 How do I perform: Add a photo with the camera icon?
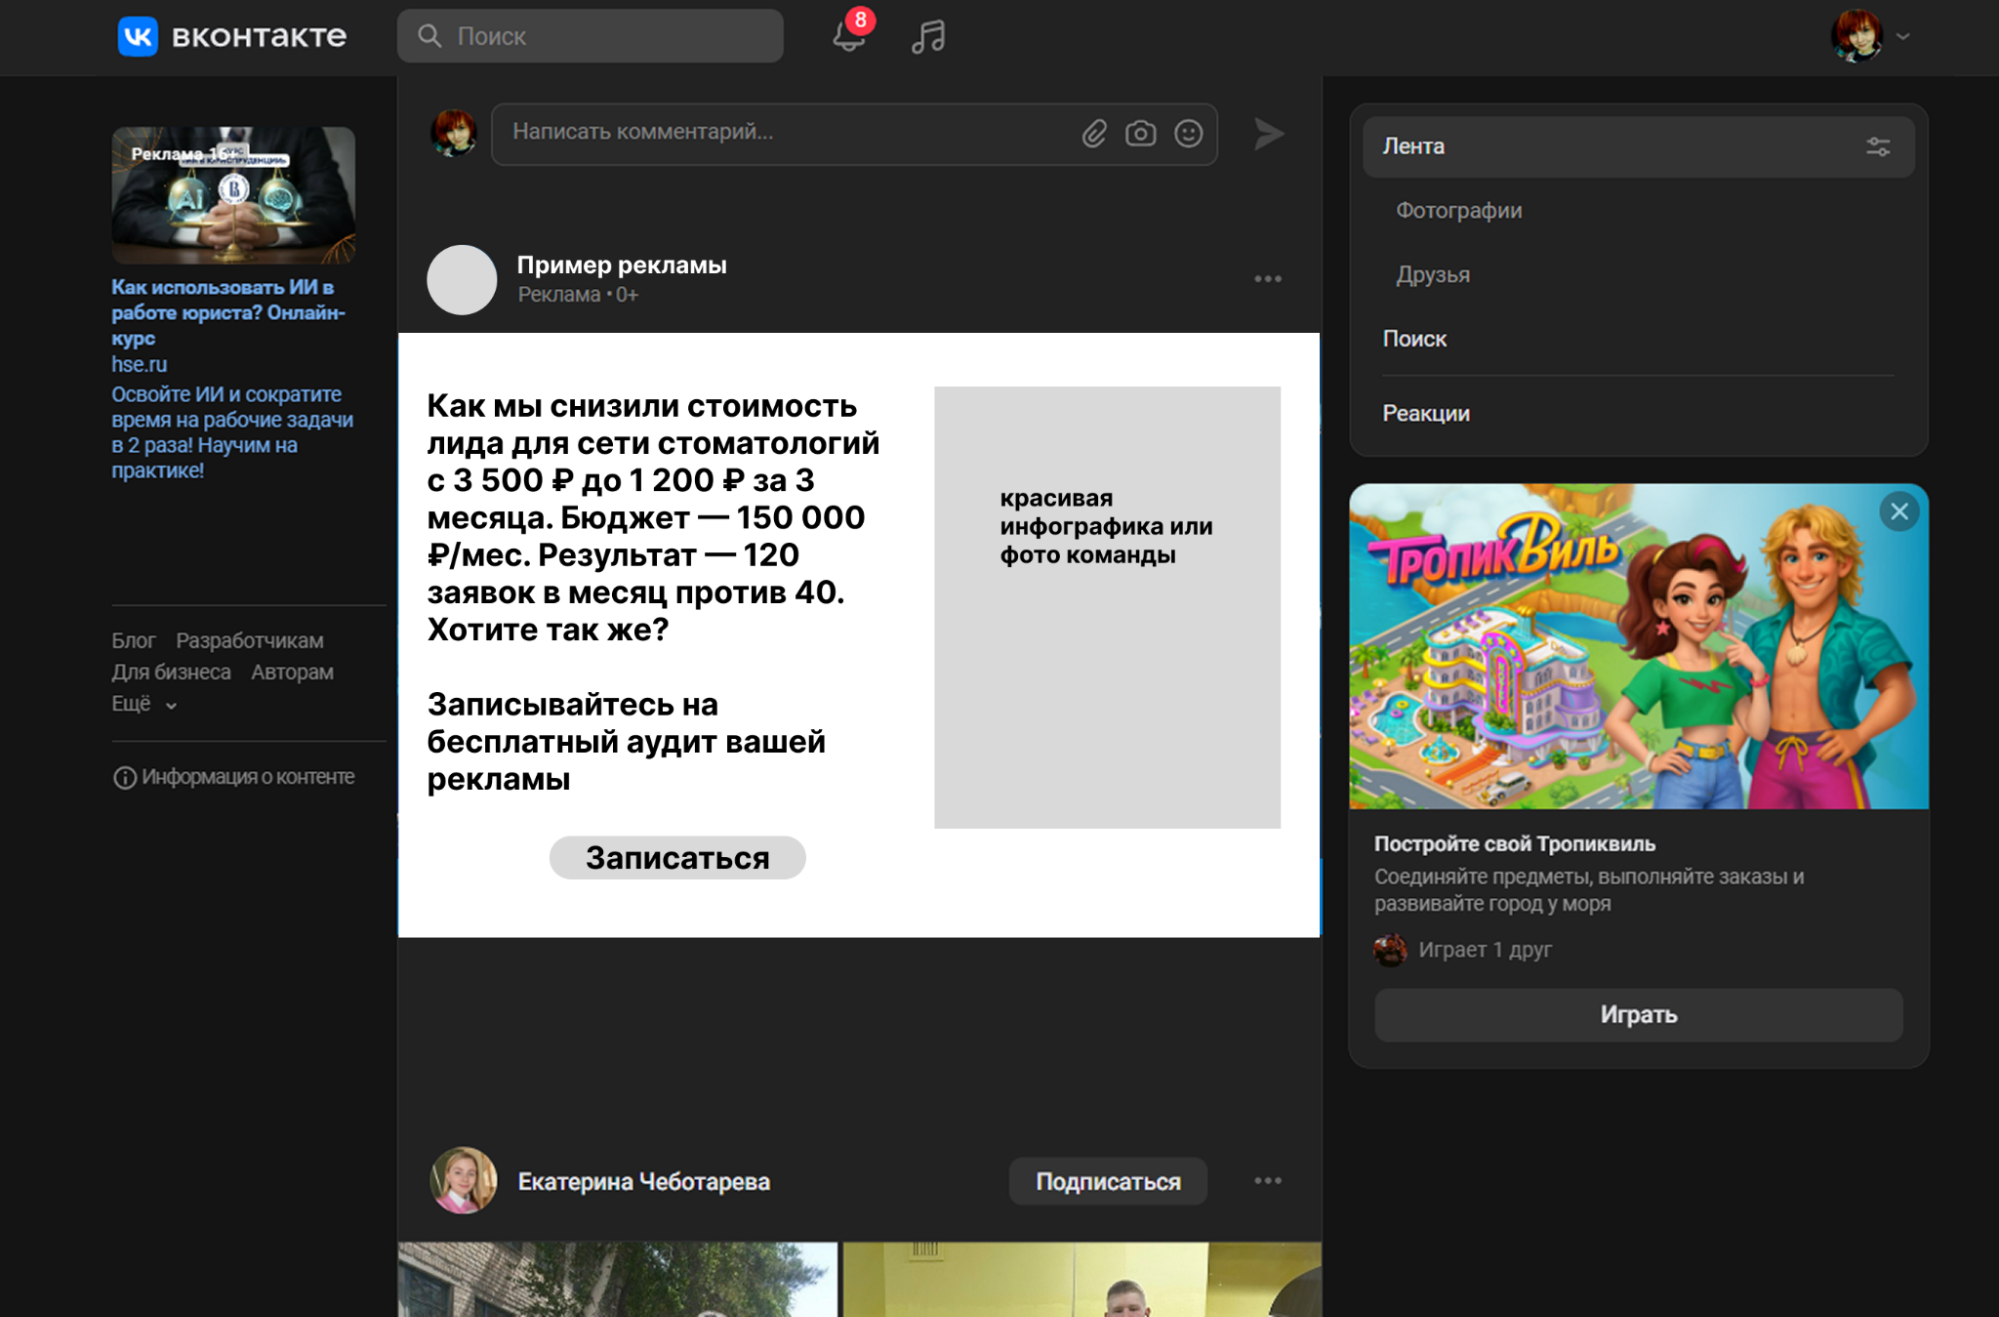(1140, 133)
